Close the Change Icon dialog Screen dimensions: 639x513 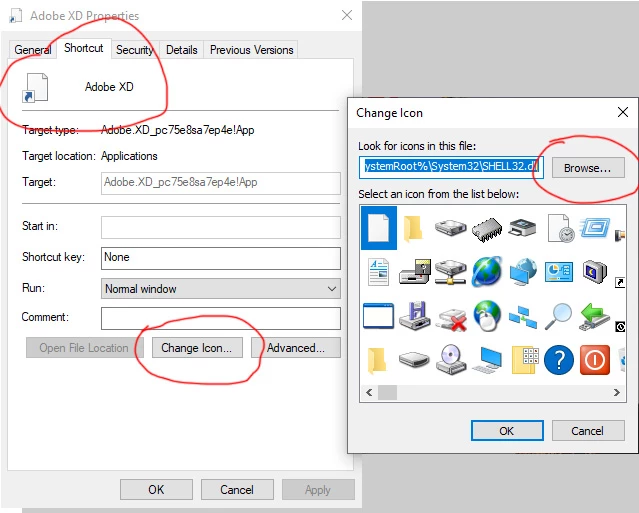(623, 112)
